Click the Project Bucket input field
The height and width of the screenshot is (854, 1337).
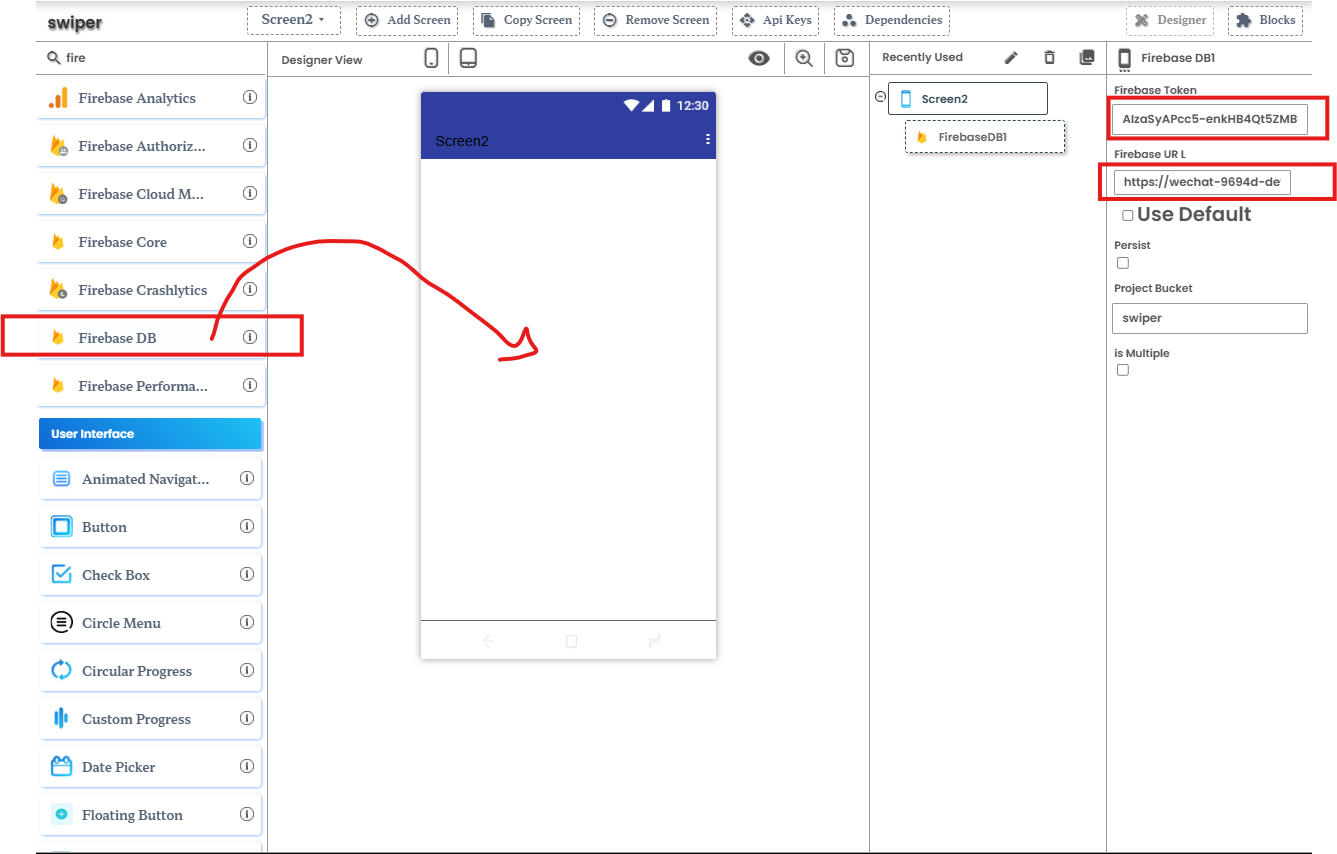(1210, 318)
